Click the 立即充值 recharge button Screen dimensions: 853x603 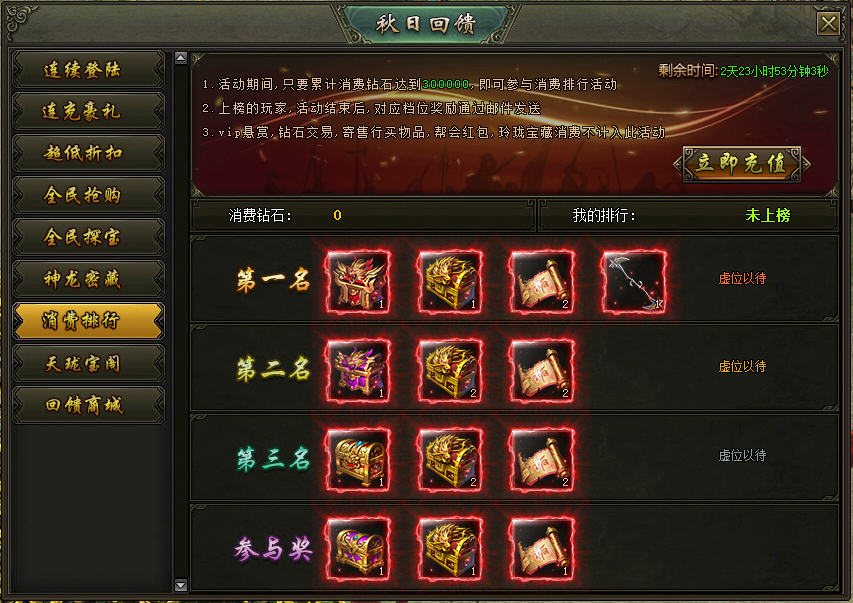741,163
